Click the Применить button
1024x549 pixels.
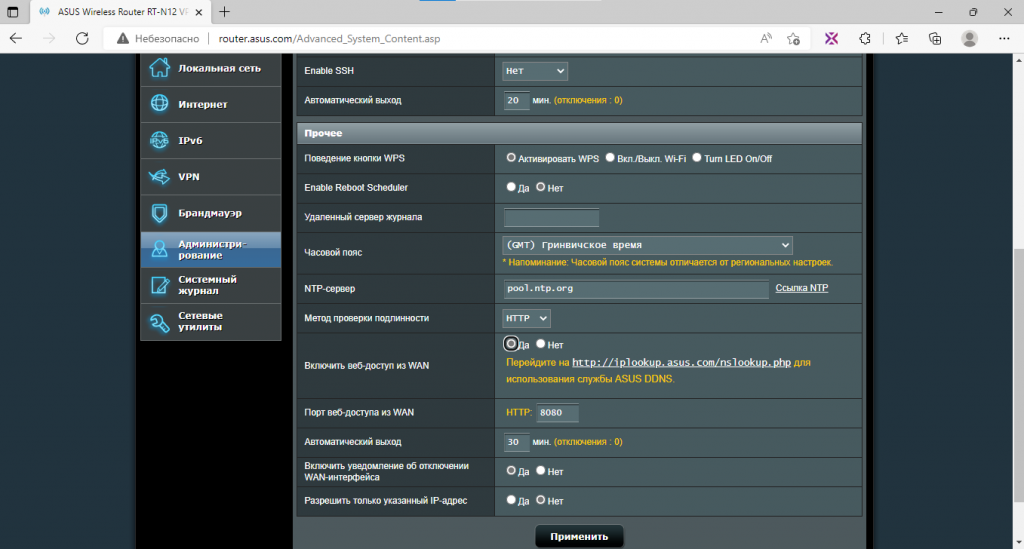point(579,537)
